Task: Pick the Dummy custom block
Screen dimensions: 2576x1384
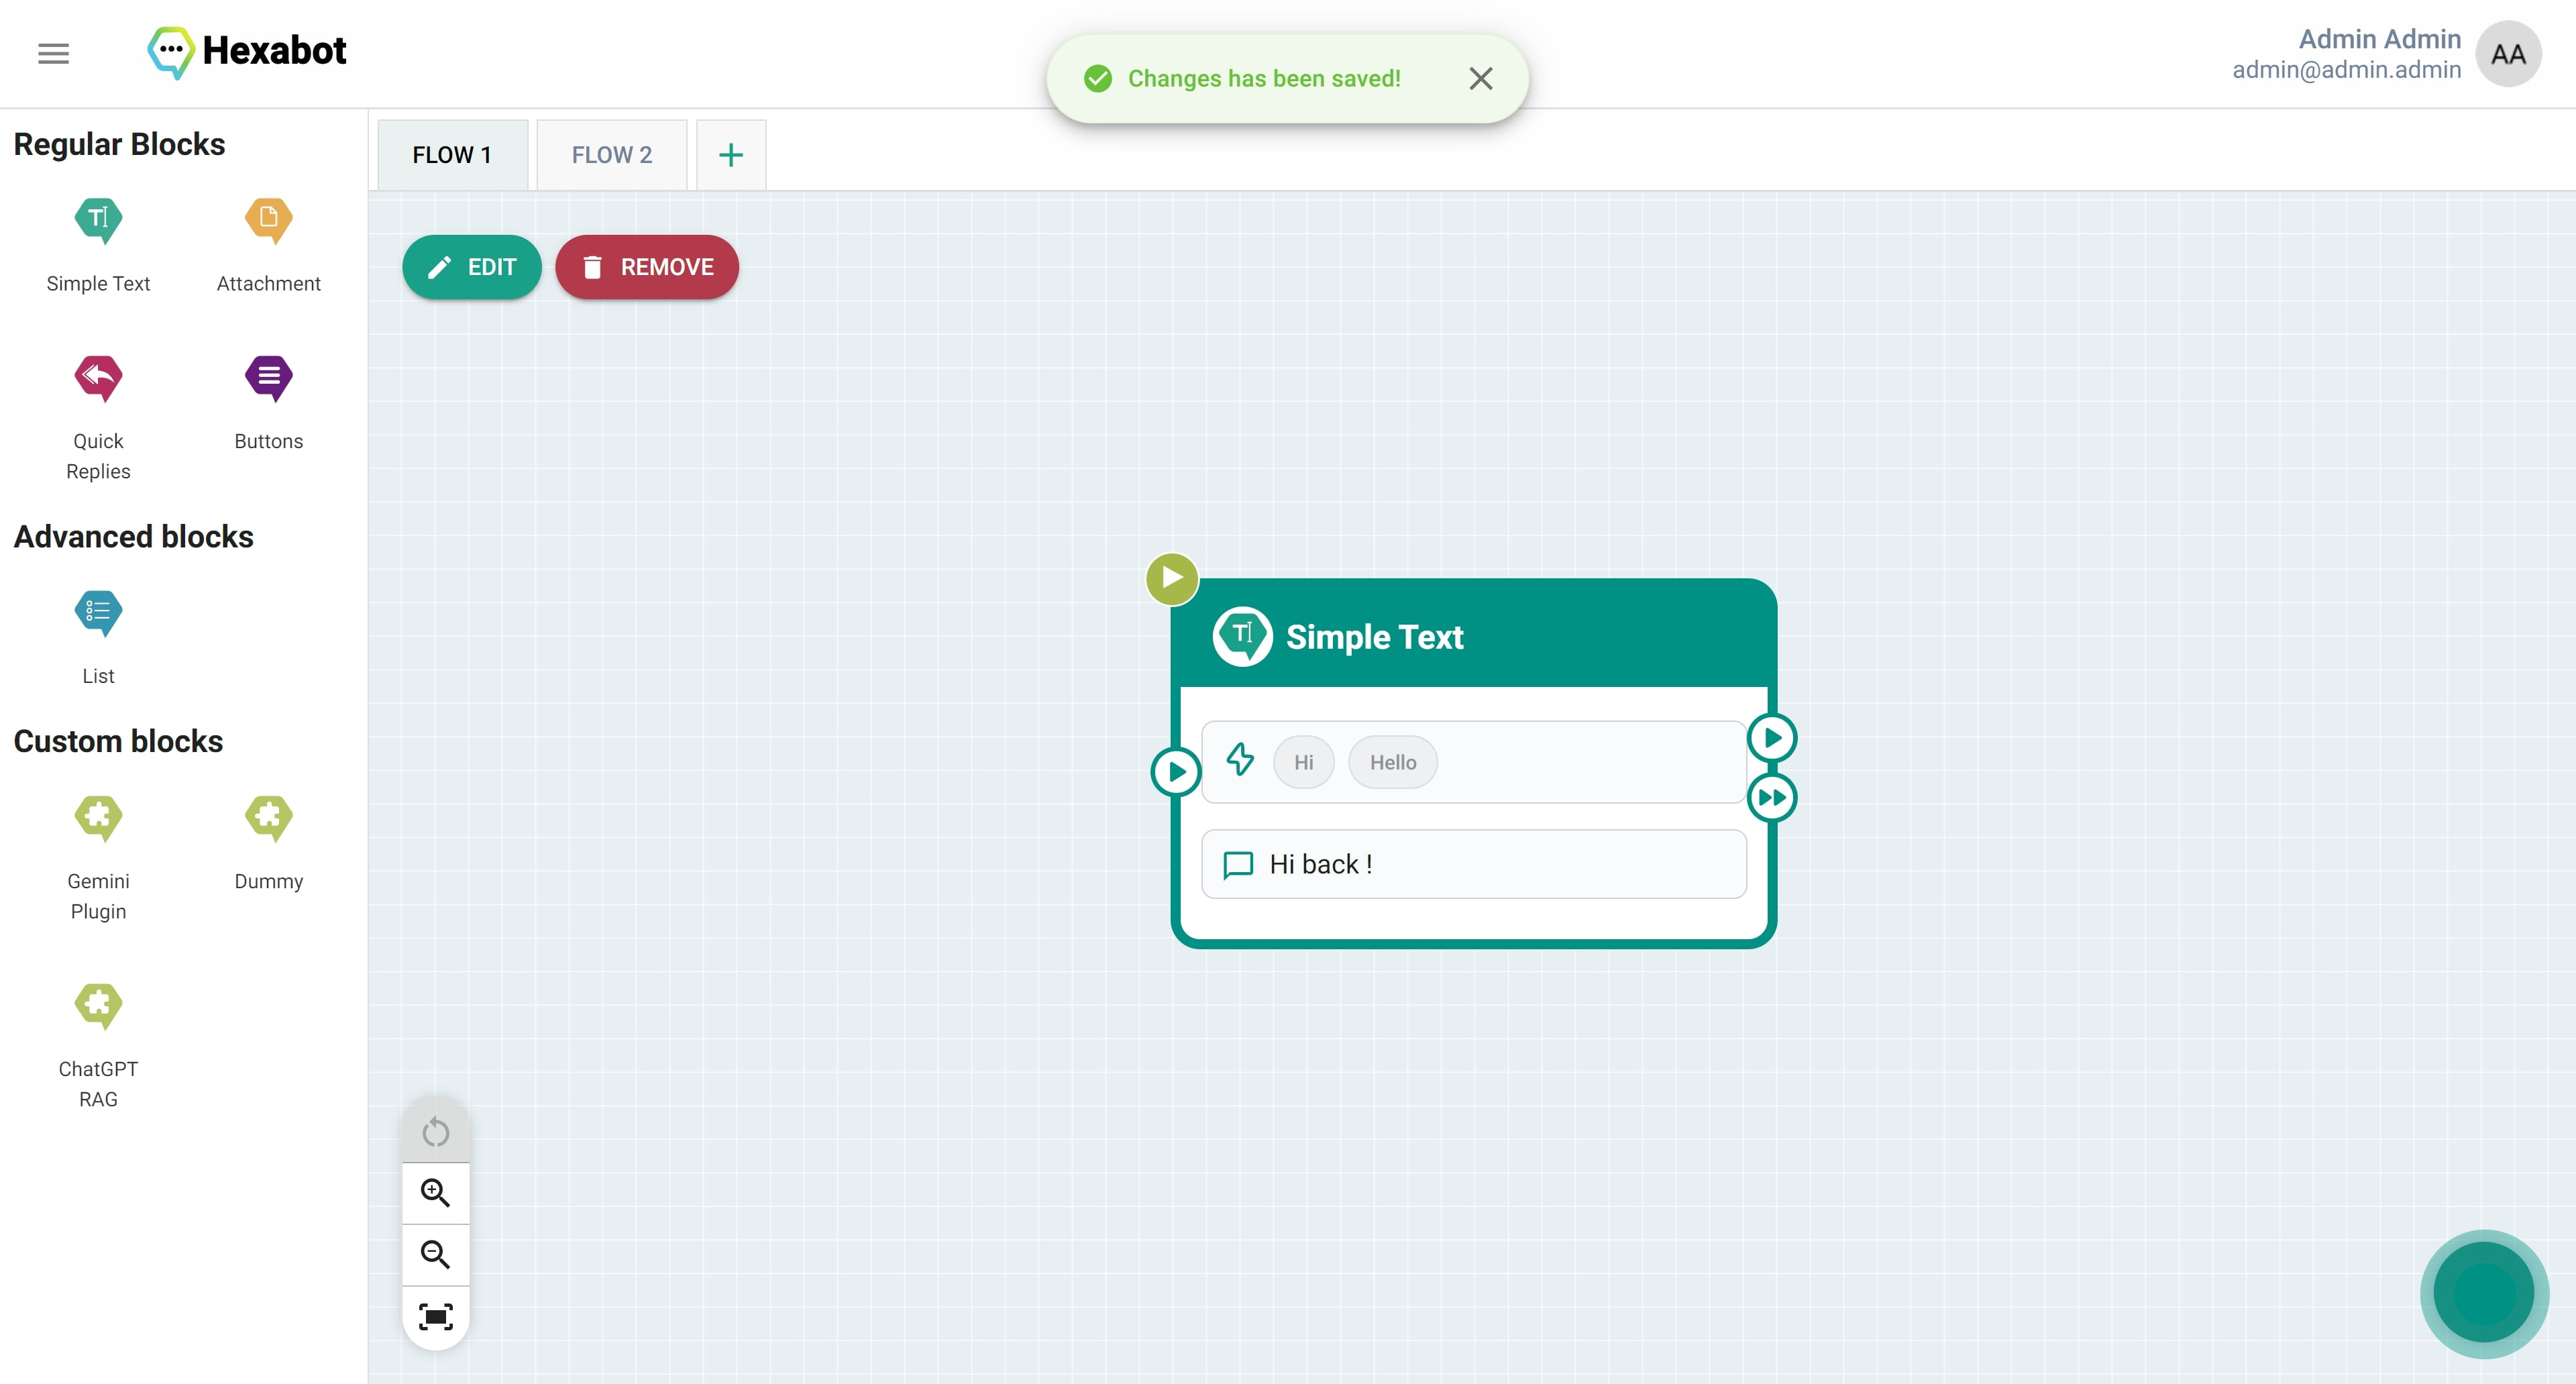Action: coord(268,817)
